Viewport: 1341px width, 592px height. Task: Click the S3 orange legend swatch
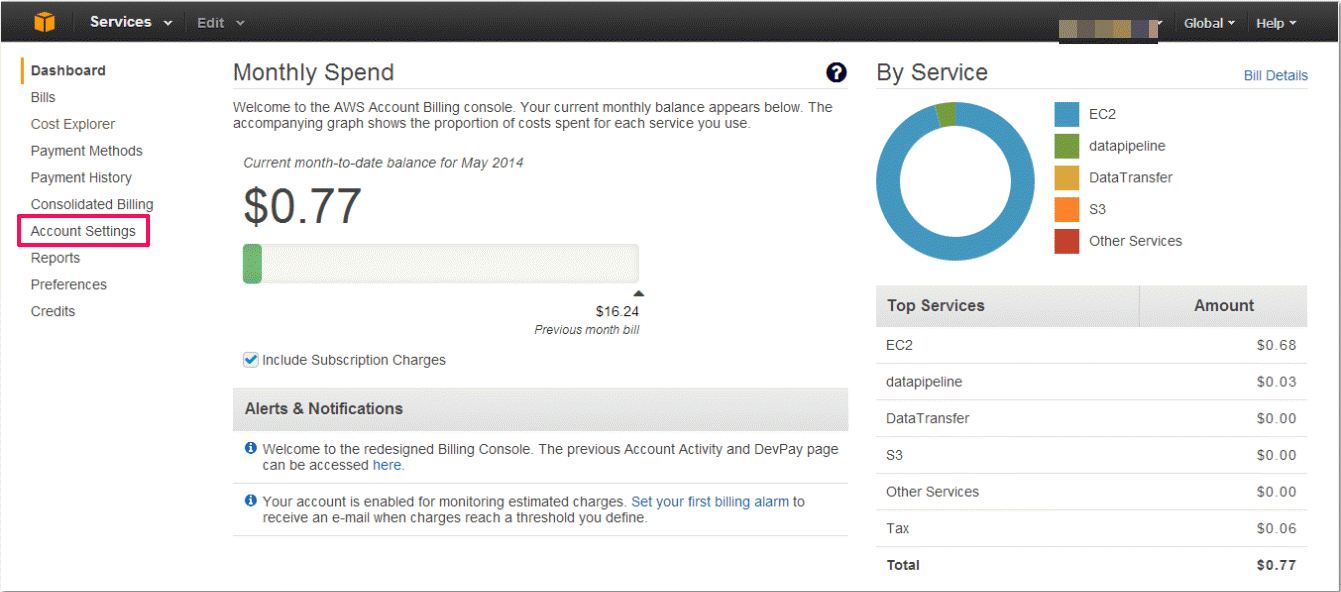click(x=1067, y=209)
